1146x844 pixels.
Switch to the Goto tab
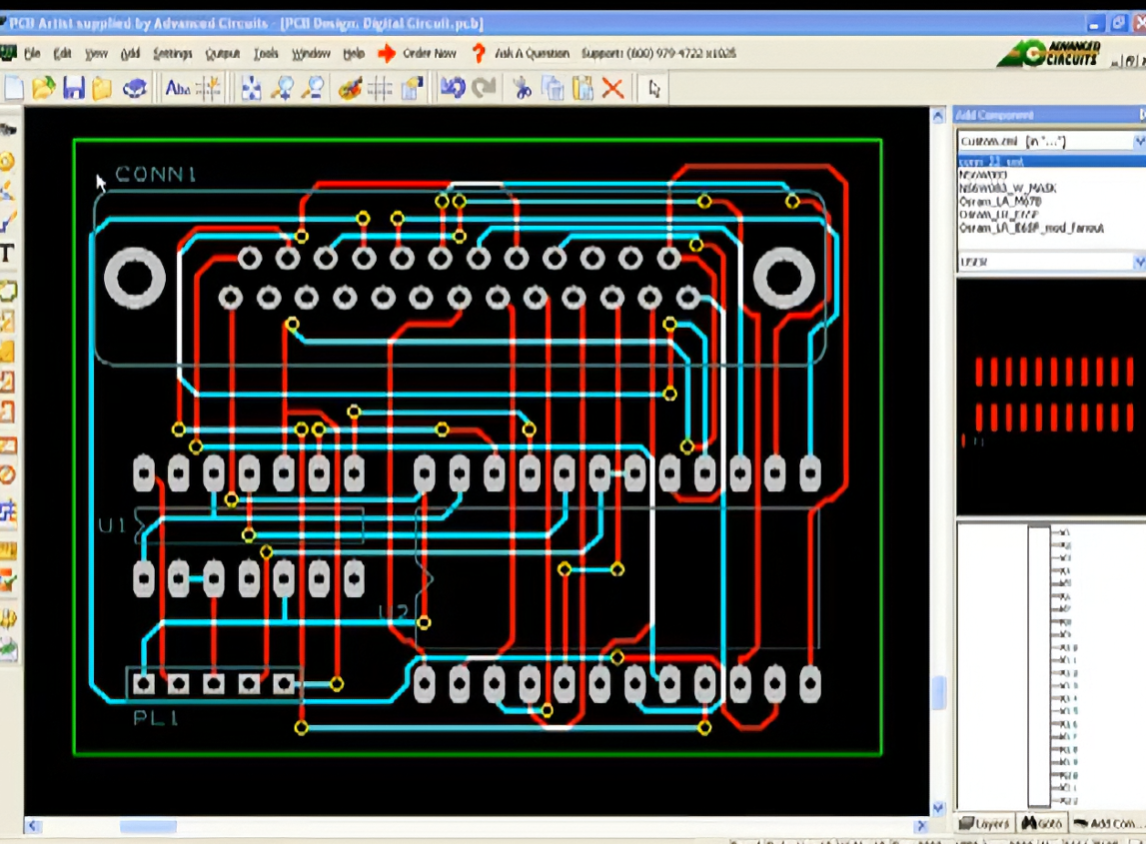point(1044,823)
